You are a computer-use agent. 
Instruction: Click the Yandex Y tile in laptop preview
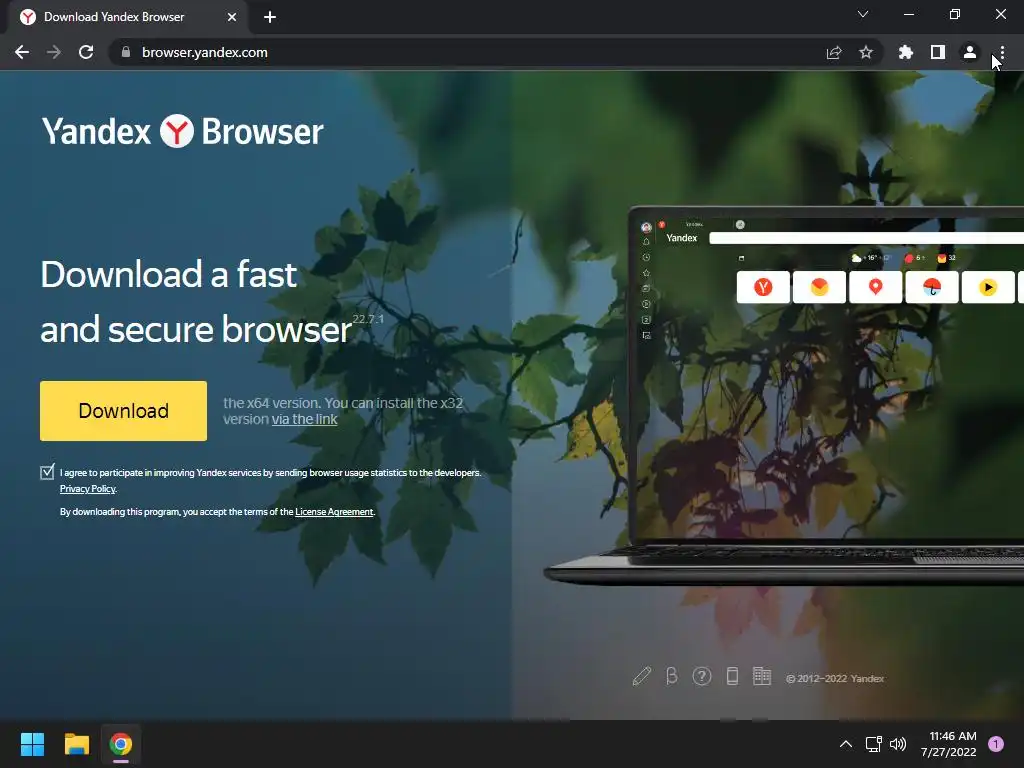763,287
